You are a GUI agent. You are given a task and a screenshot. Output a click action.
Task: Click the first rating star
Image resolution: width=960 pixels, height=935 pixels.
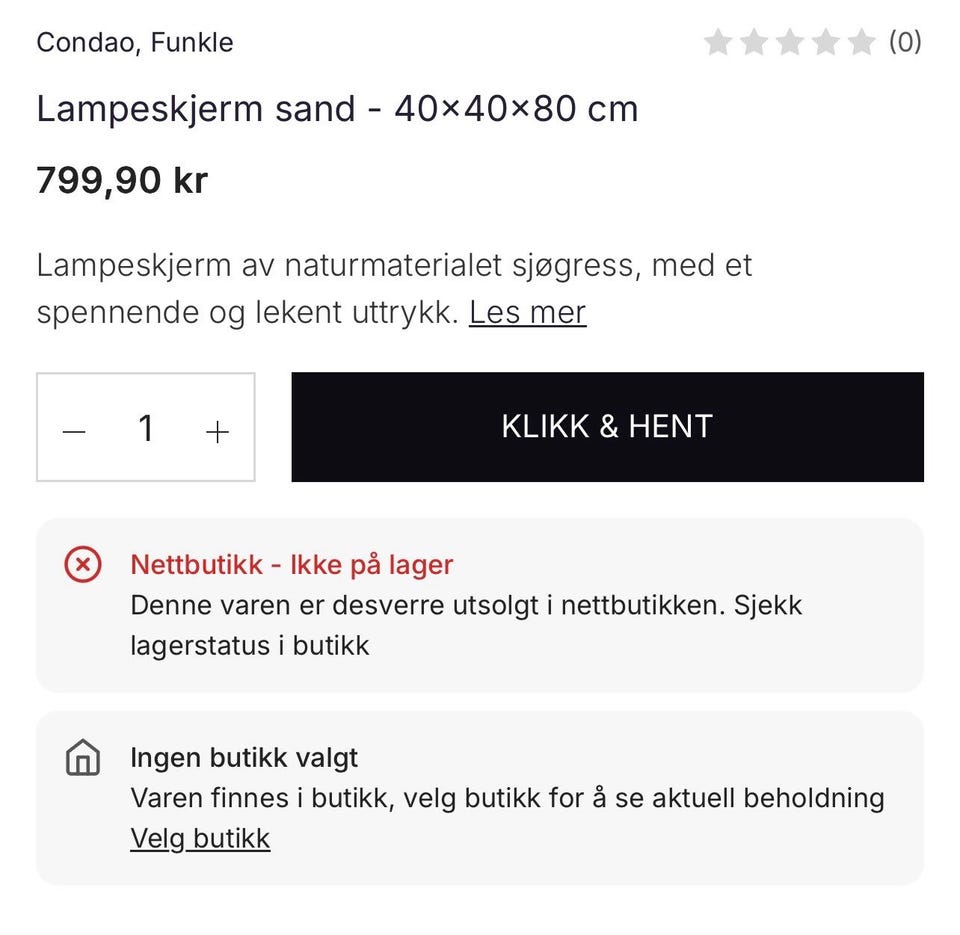click(718, 42)
